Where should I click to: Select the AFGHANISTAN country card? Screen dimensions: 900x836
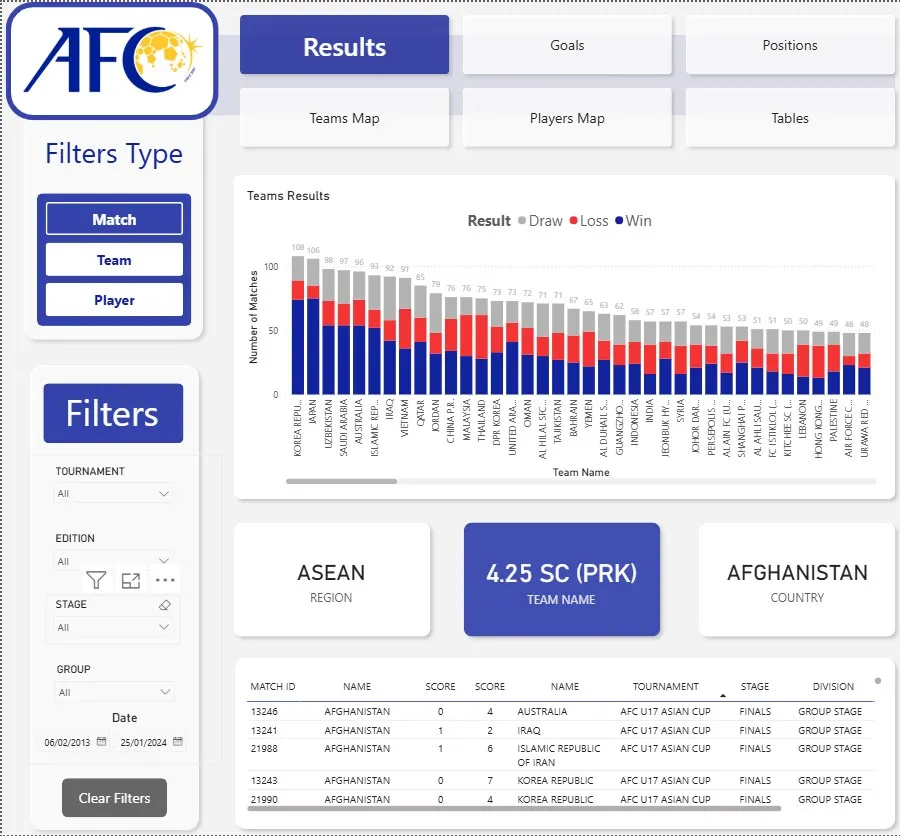[x=797, y=579]
